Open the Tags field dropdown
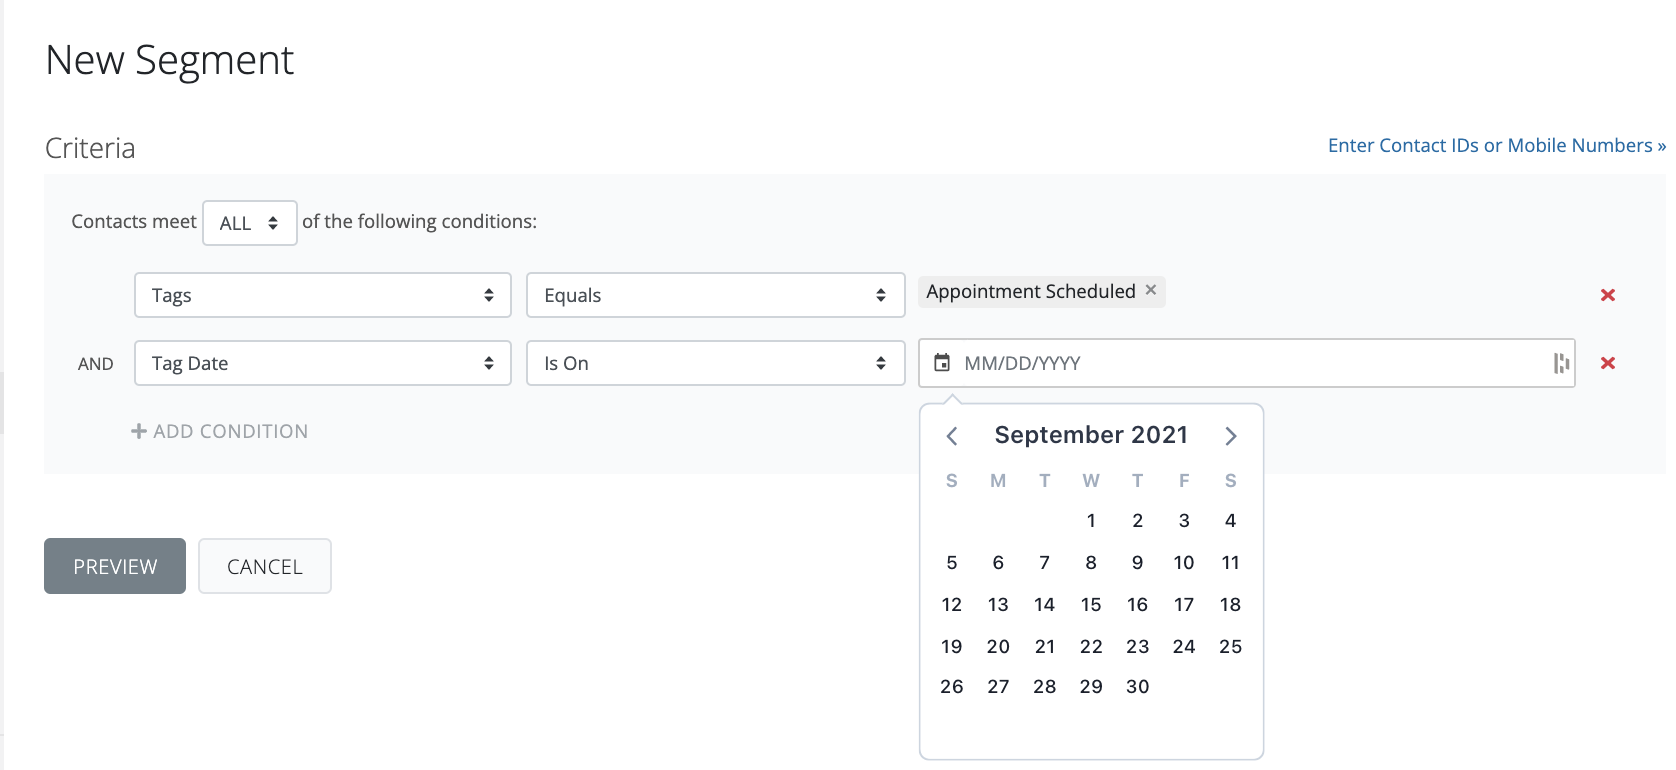This screenshot has height=770, width=1676. click(x=322, y=295)
